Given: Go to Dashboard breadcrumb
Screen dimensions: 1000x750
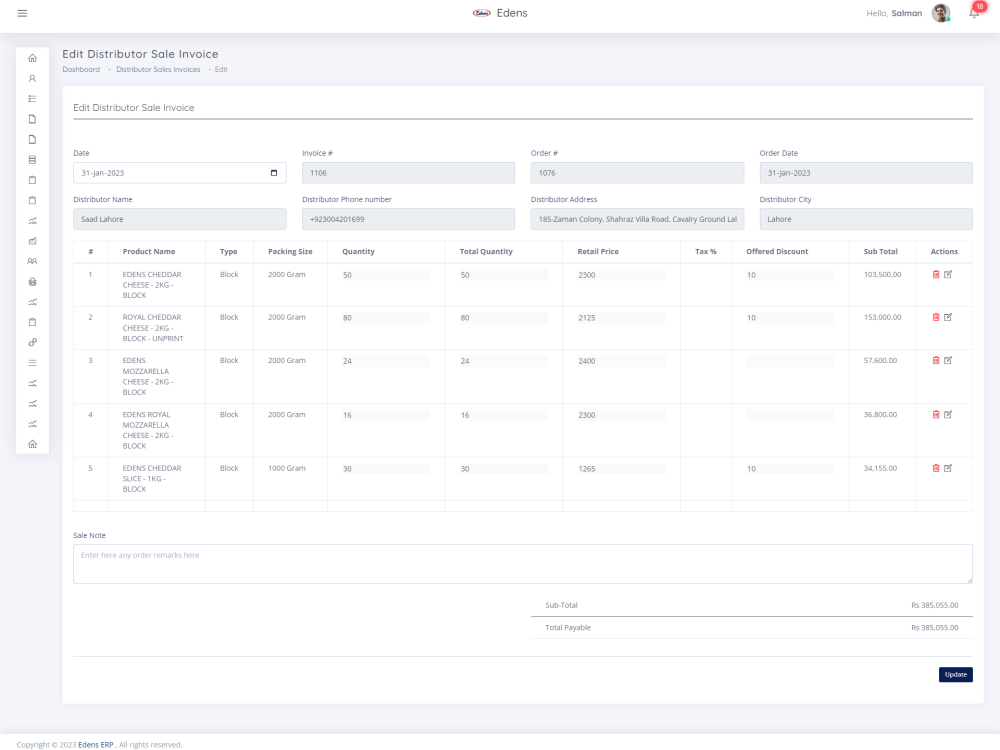Looking at the screenshot, I should (x=81, y=70).
